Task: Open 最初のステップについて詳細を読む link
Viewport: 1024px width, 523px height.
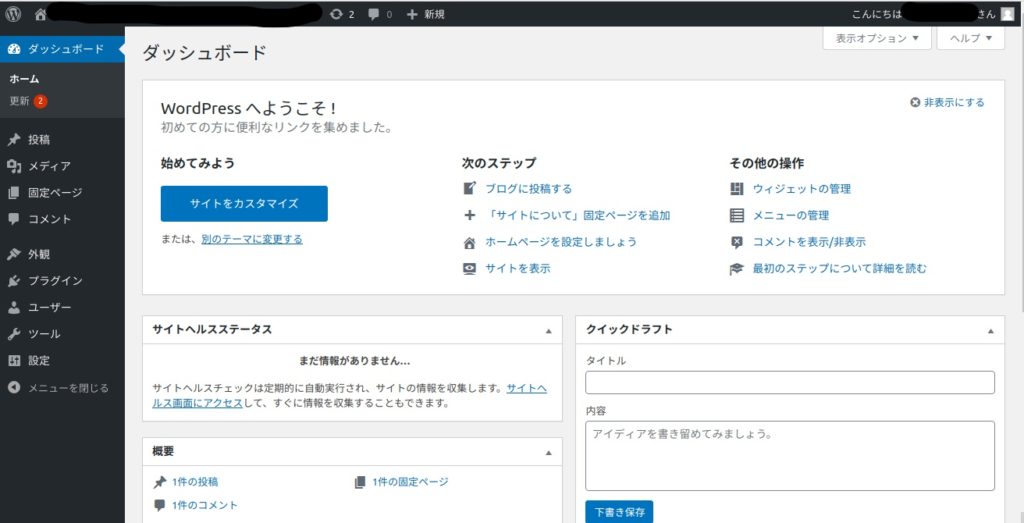Action: tap(840, 268)
